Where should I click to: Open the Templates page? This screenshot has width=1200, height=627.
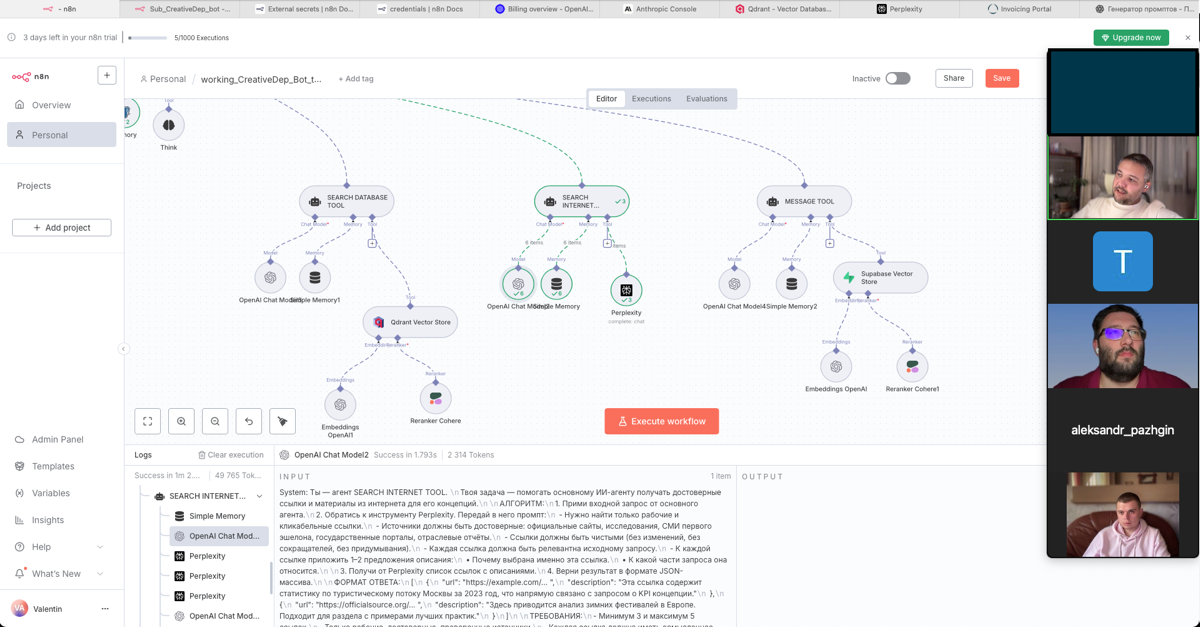[x=61, y=466]
